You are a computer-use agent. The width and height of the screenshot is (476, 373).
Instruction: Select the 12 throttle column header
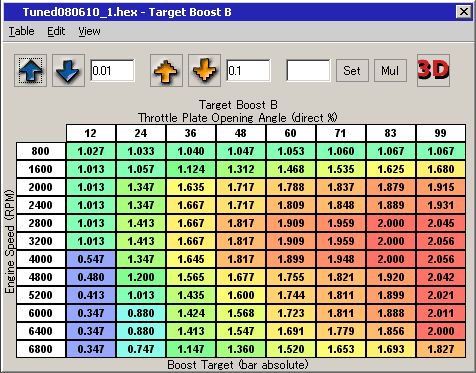click(x=91, y=133)
